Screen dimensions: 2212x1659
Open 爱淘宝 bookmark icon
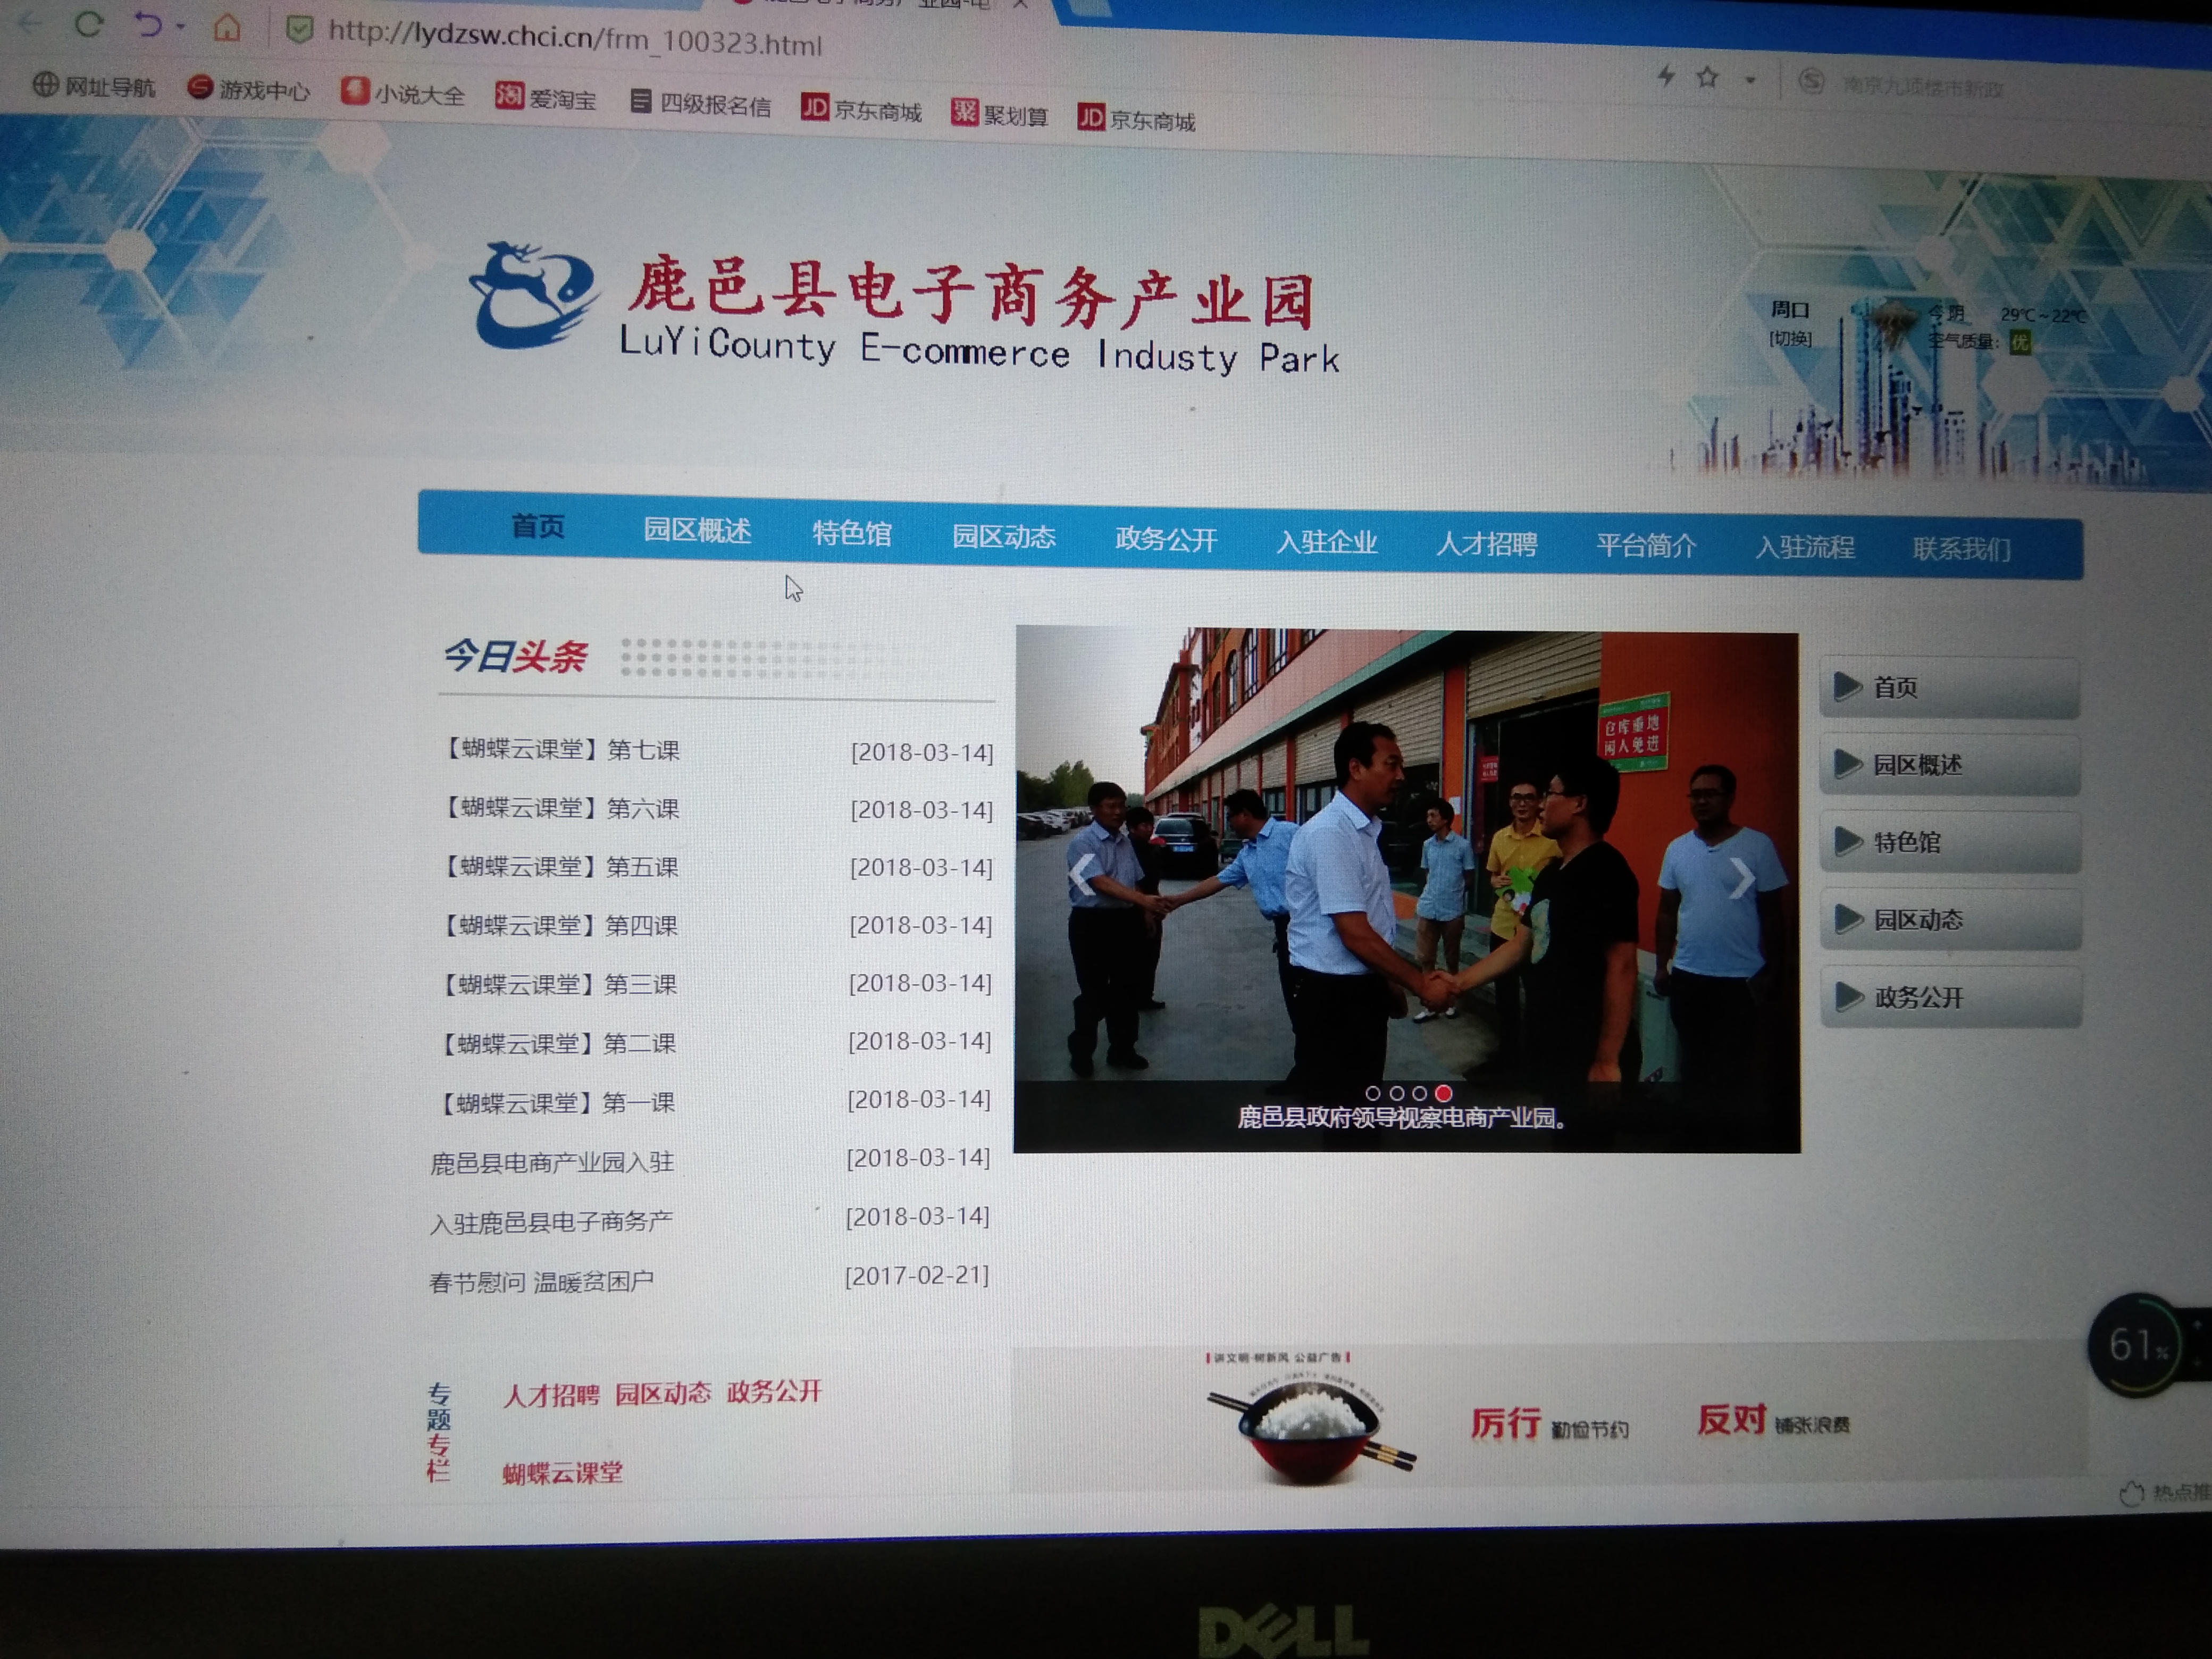click(510, 96)
